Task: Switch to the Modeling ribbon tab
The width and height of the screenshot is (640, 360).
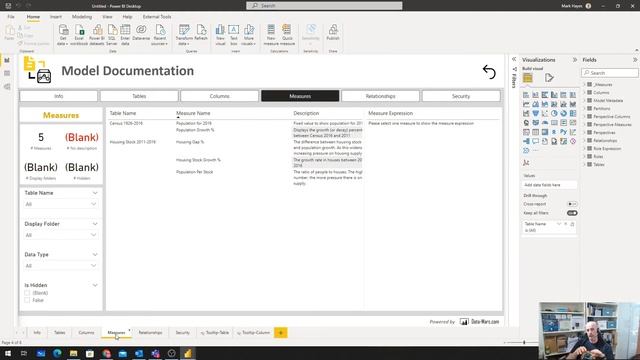Action: [x=82, y=17]
